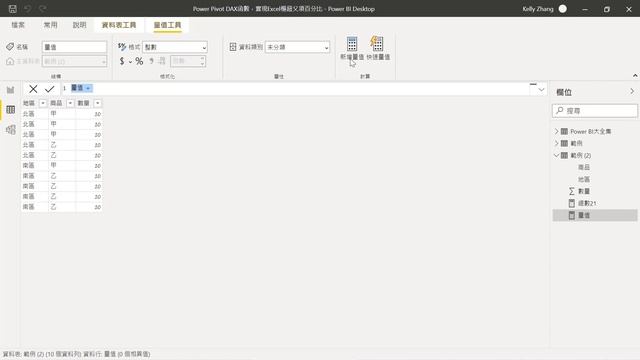Click the 搜尋 search box in fields pane
Viewport: 640px width, 360px height.
pyautogui.click(x=595, y=111)
